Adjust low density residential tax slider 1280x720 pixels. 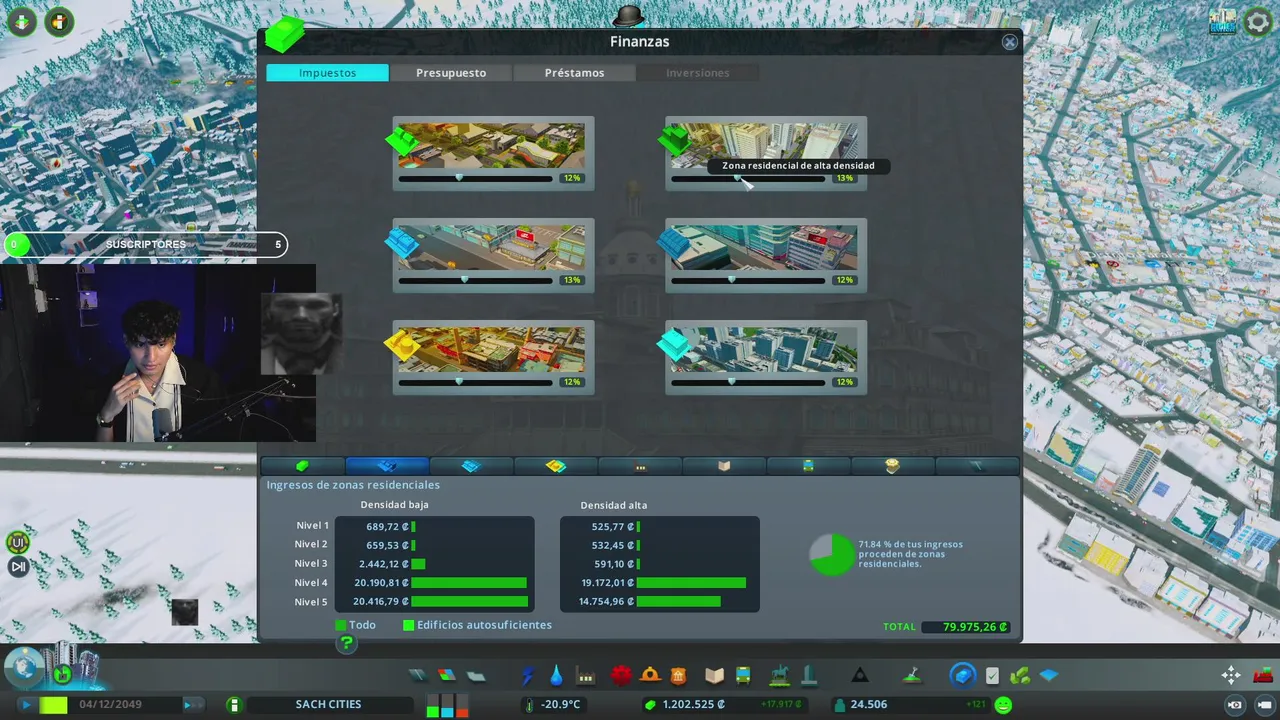click(x=475, y=178)
